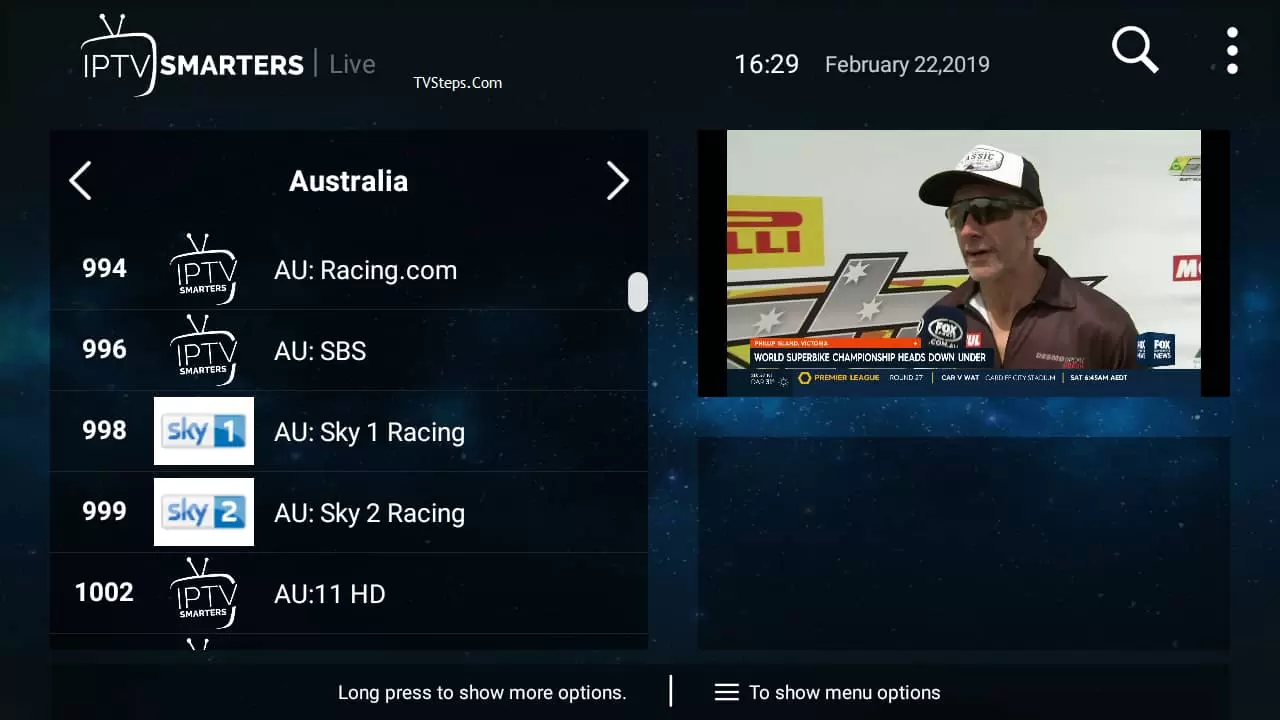Select channel AU: SBS
The image size is (1280, 720).
pyautogui.click(x=320, y=351)
